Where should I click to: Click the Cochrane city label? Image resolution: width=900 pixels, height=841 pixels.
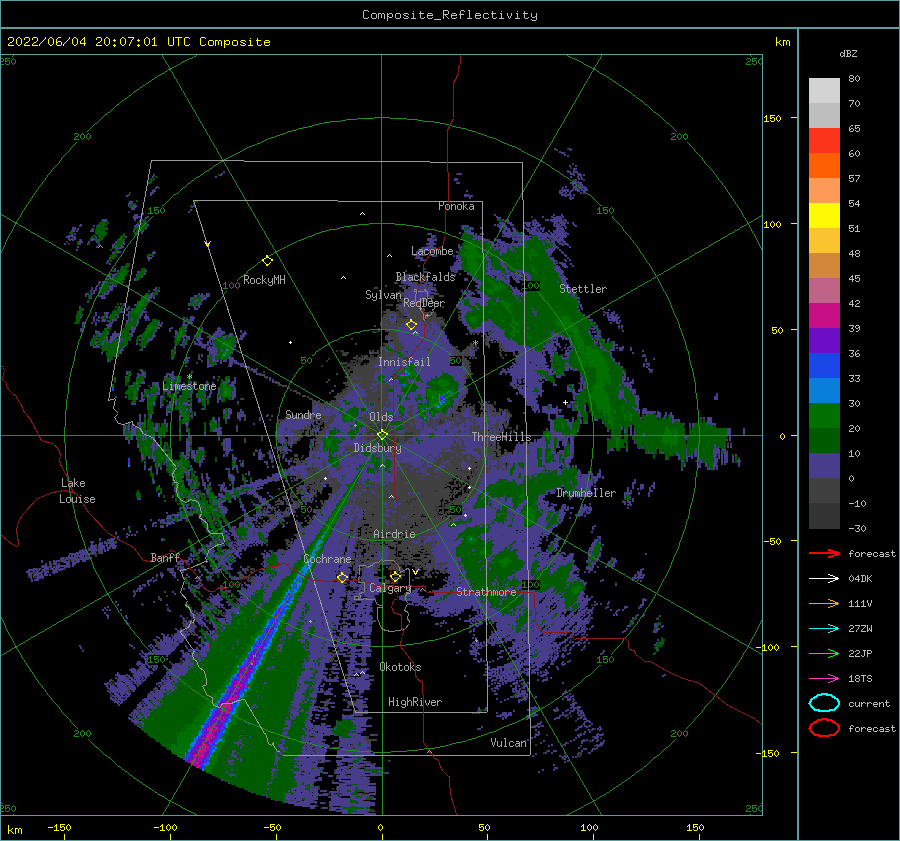[327, 559]
